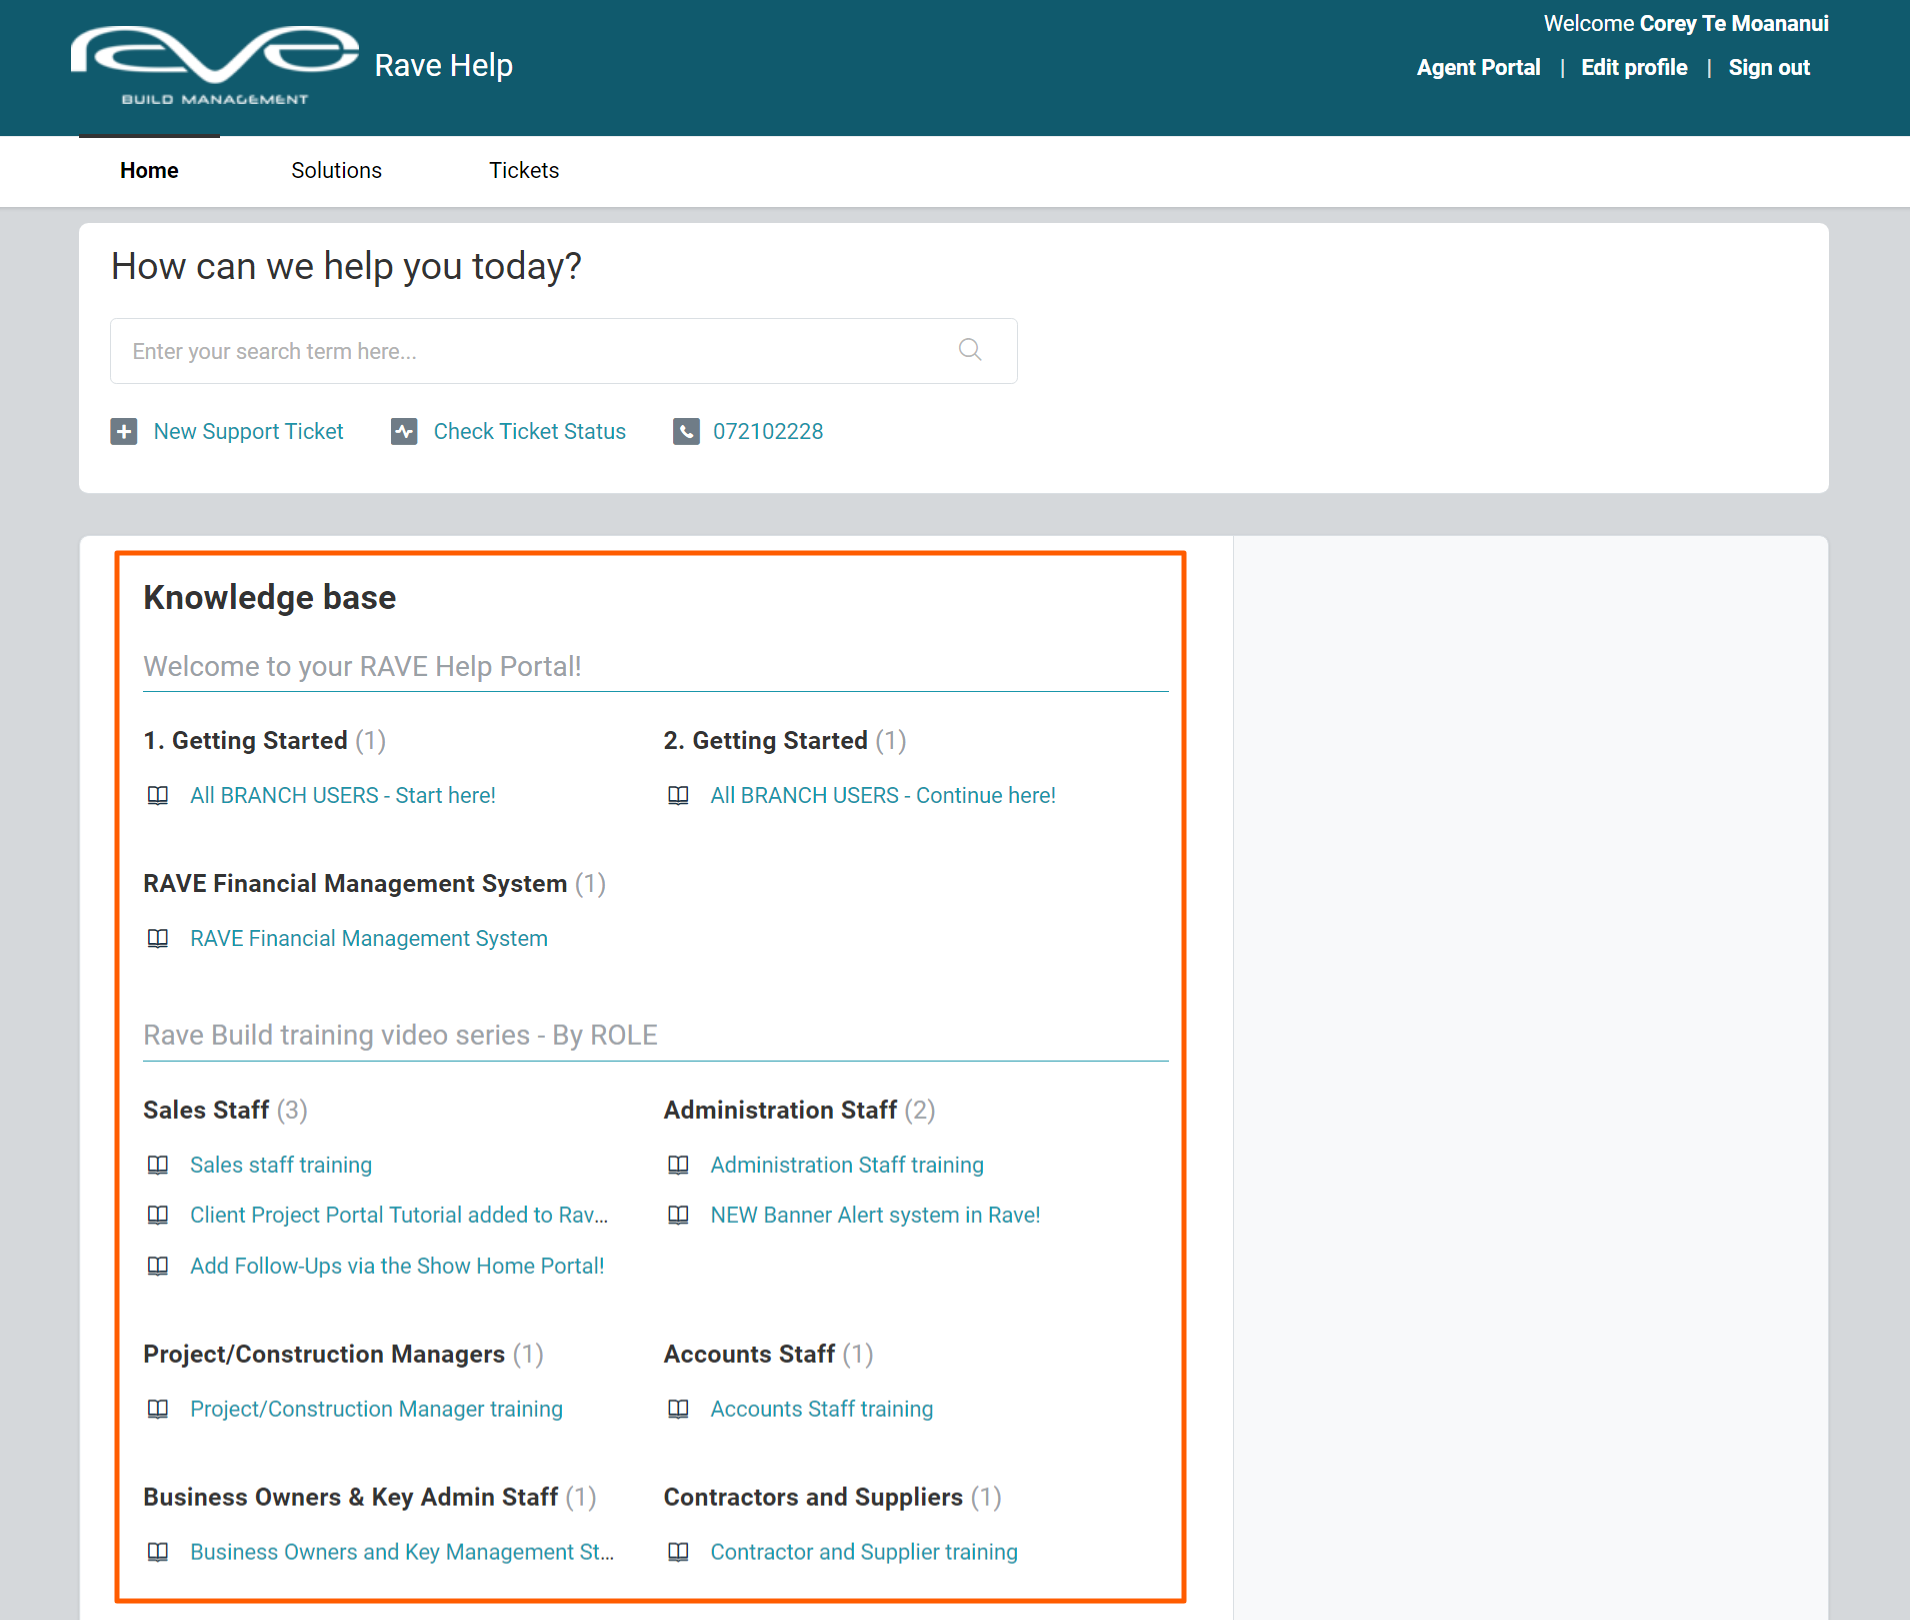
Task: Click book icon beside Accounts Staff training
Action: click(x=678, y=1409)
